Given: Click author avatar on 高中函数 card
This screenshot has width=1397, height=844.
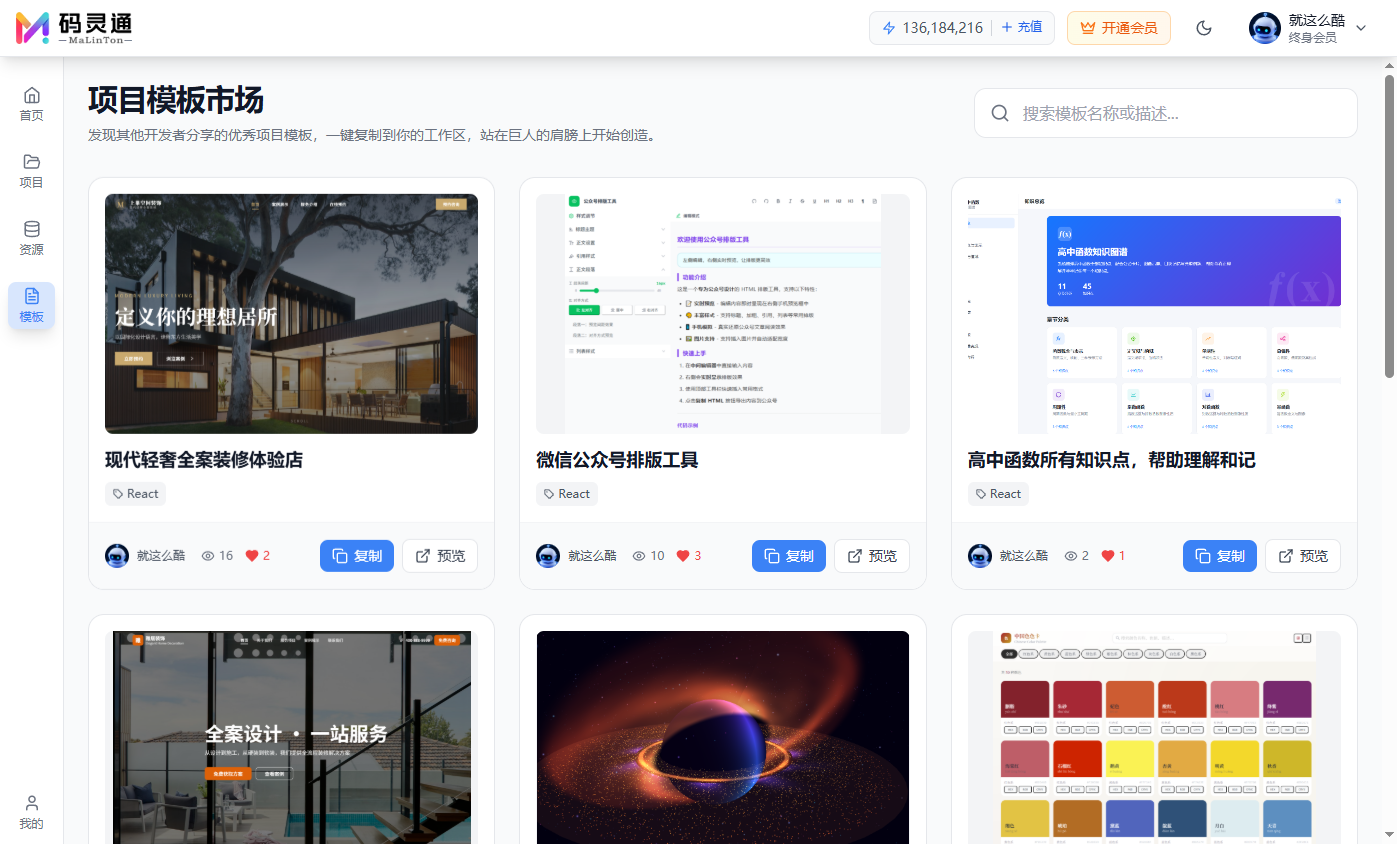Looking at the screenshot, I should 980,556.
